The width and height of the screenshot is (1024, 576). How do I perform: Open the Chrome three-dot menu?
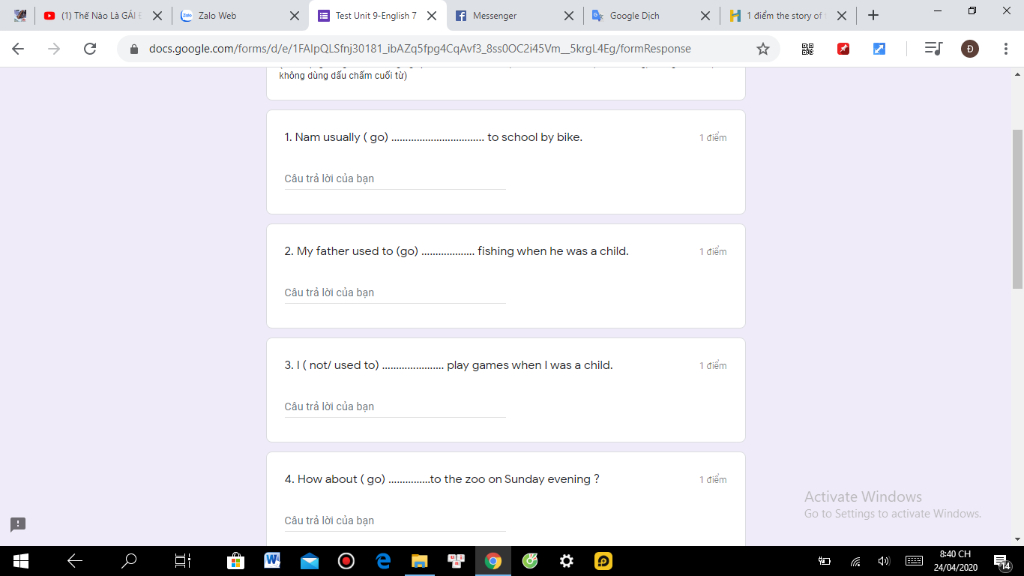(x=1006, y=48)
